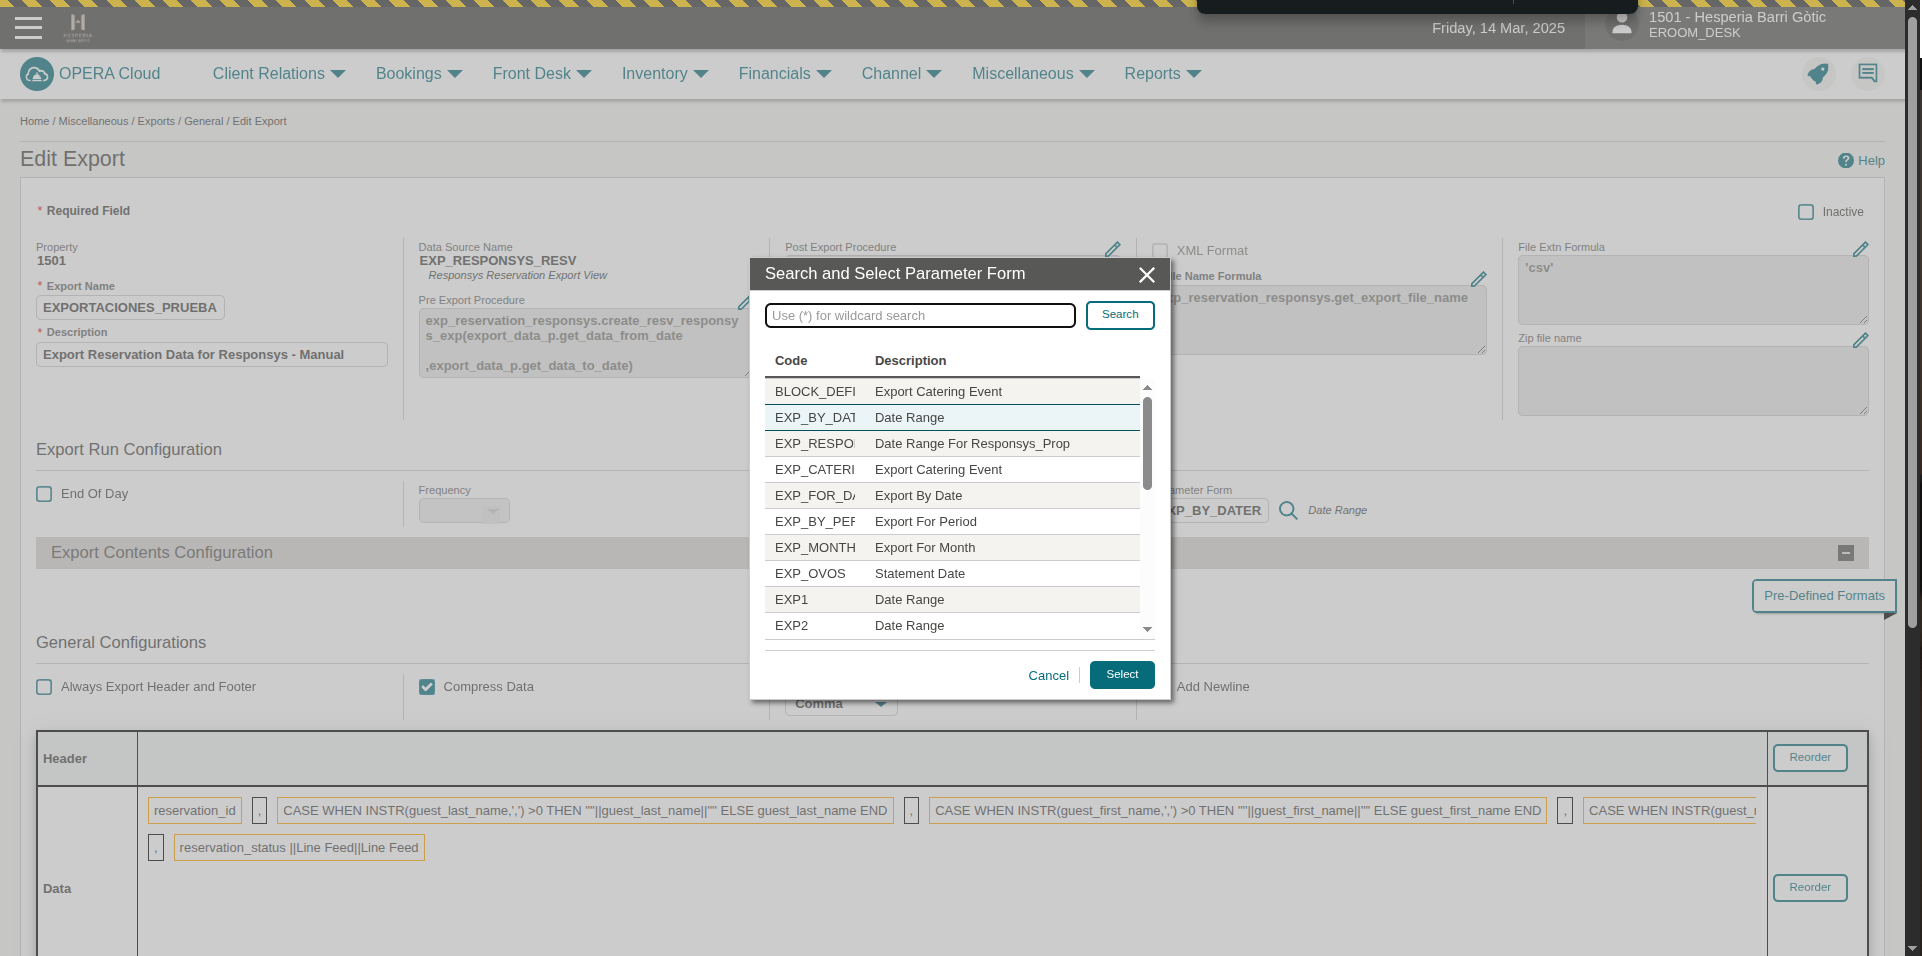The height and width of the screenshot is (956, 1922).
Task: Enable the End Of Day checkbox
Action: coord(44,494)
